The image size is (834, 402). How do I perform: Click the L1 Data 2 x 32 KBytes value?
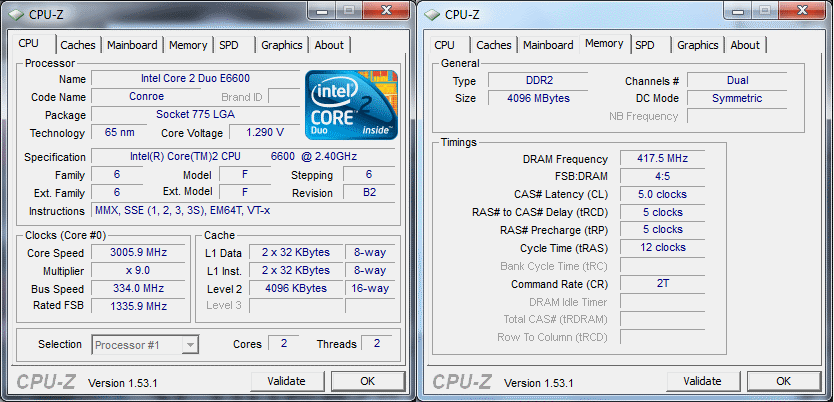click(x=295, y=253)
